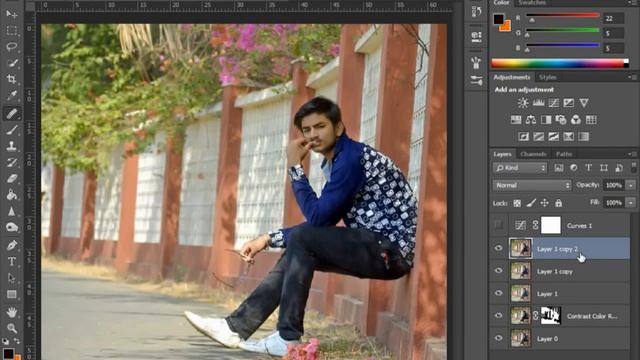
Task: Select the Path Selection tool
Action: 12,278
